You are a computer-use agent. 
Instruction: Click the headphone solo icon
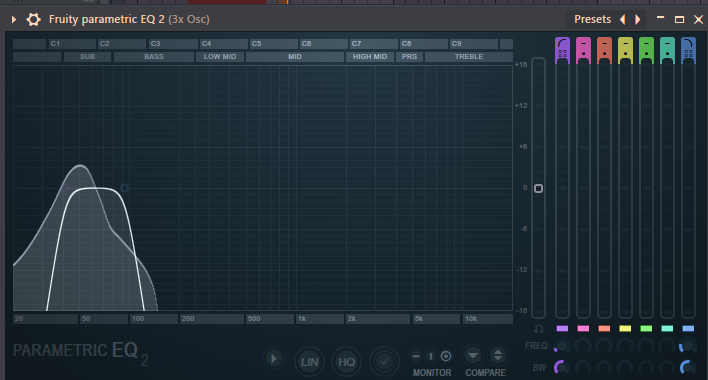coord(539,329)
